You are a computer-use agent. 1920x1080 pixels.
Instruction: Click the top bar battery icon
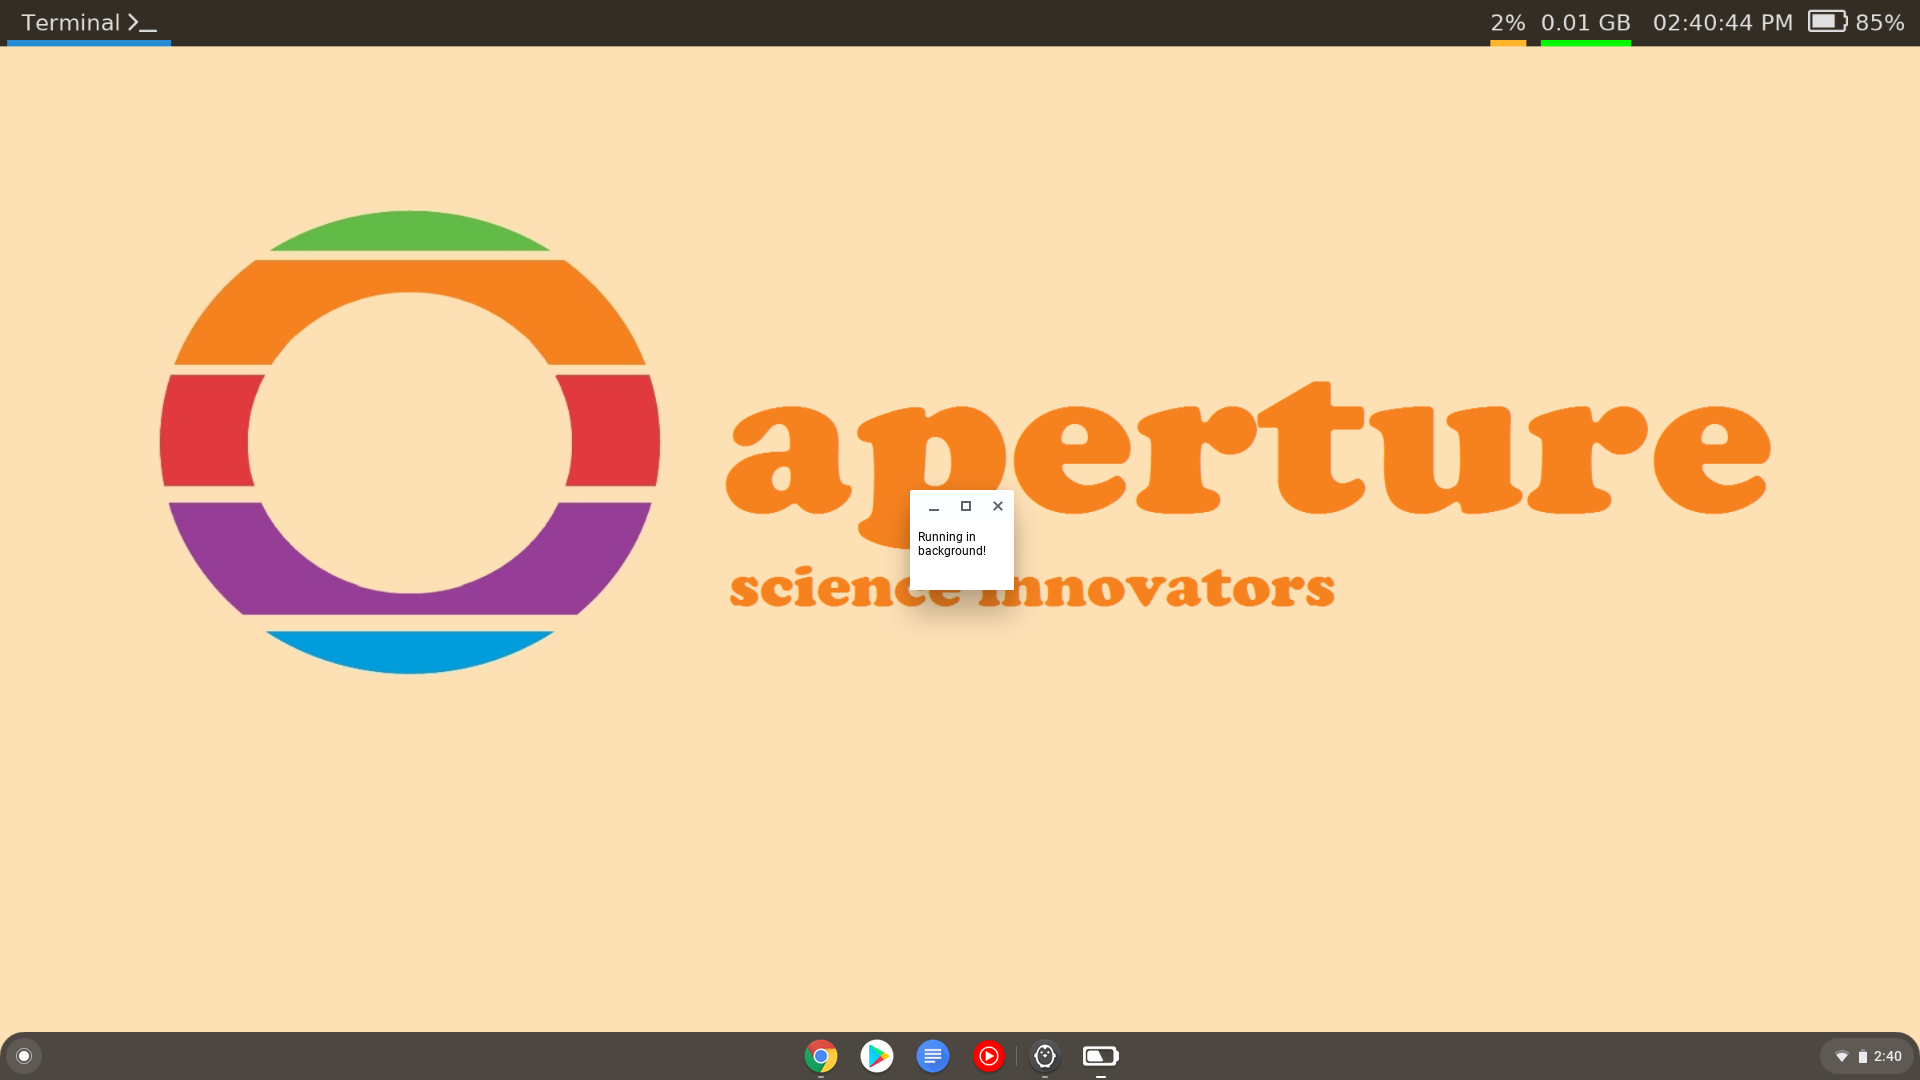coord(1827,22)
